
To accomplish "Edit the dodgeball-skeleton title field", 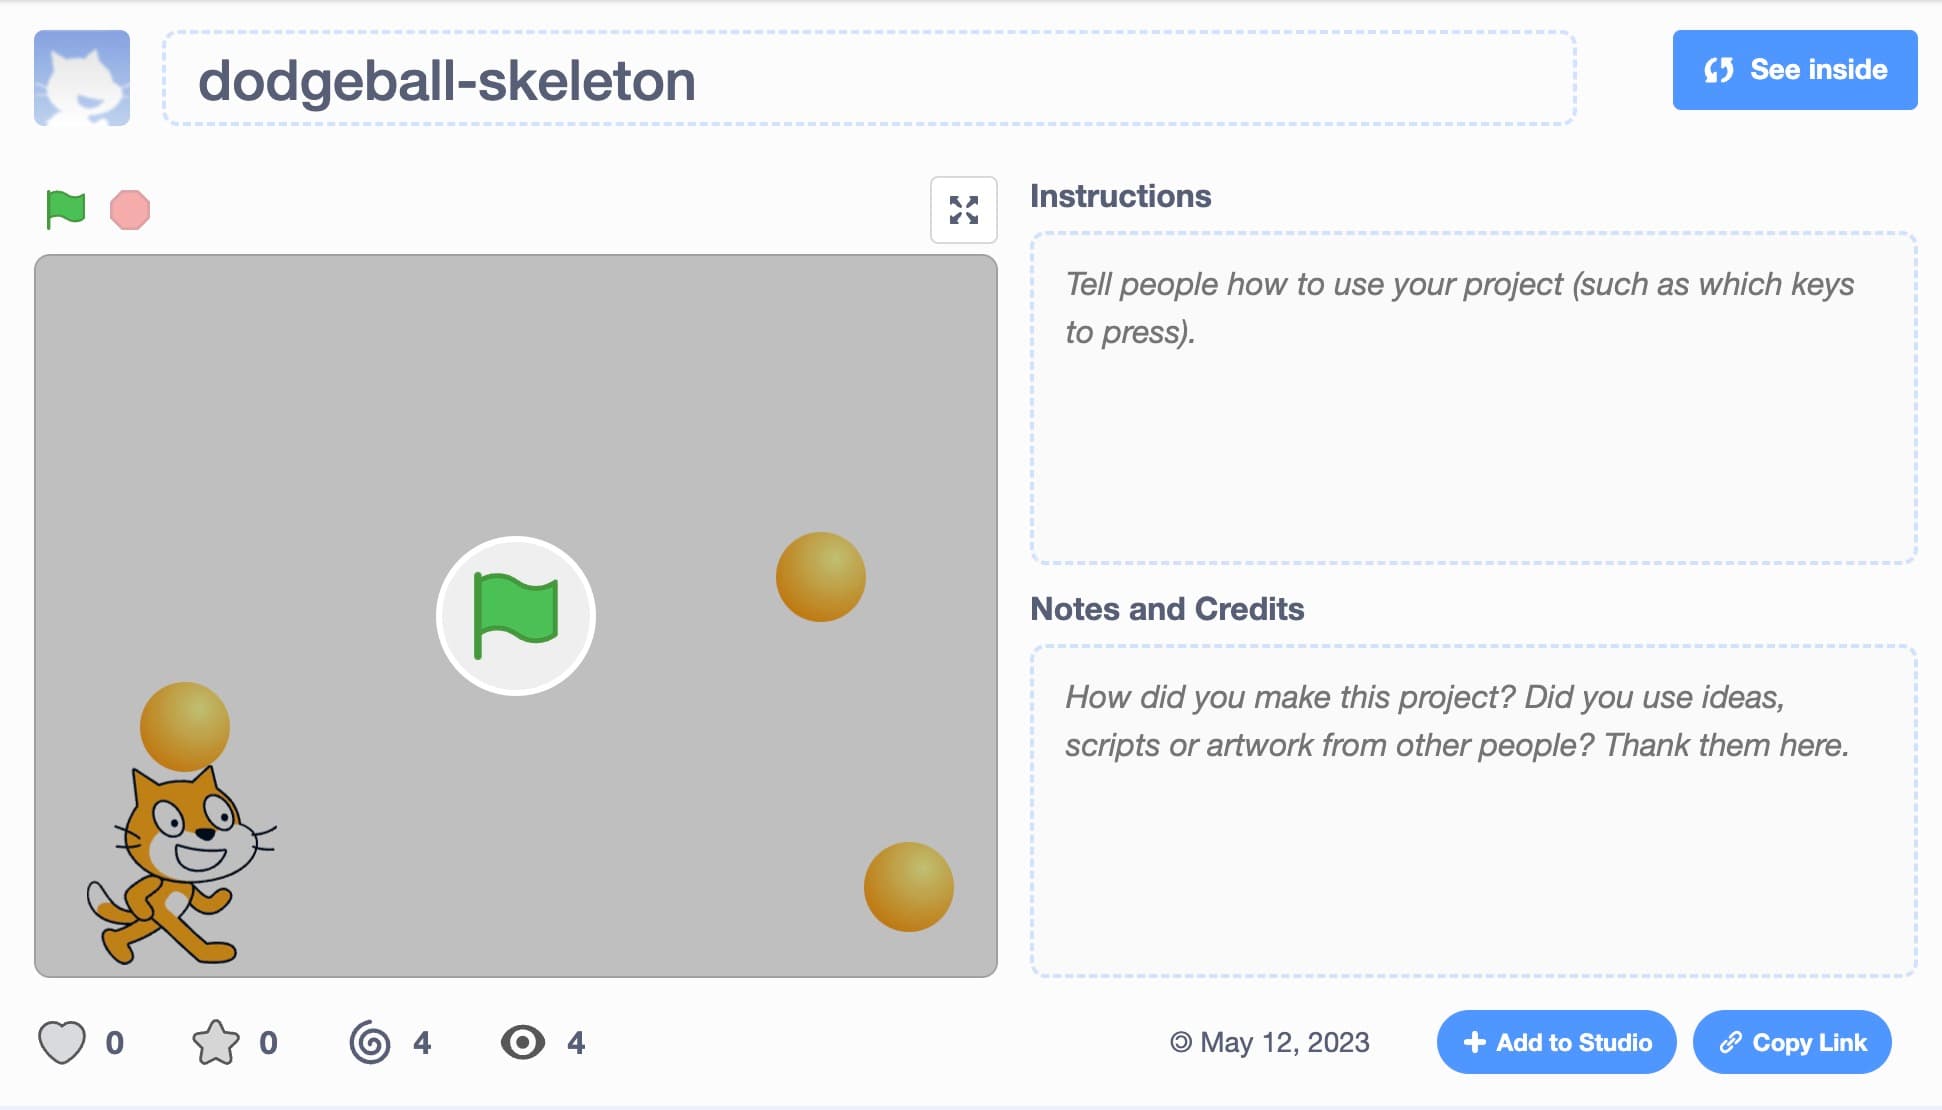I will (869, 79).
